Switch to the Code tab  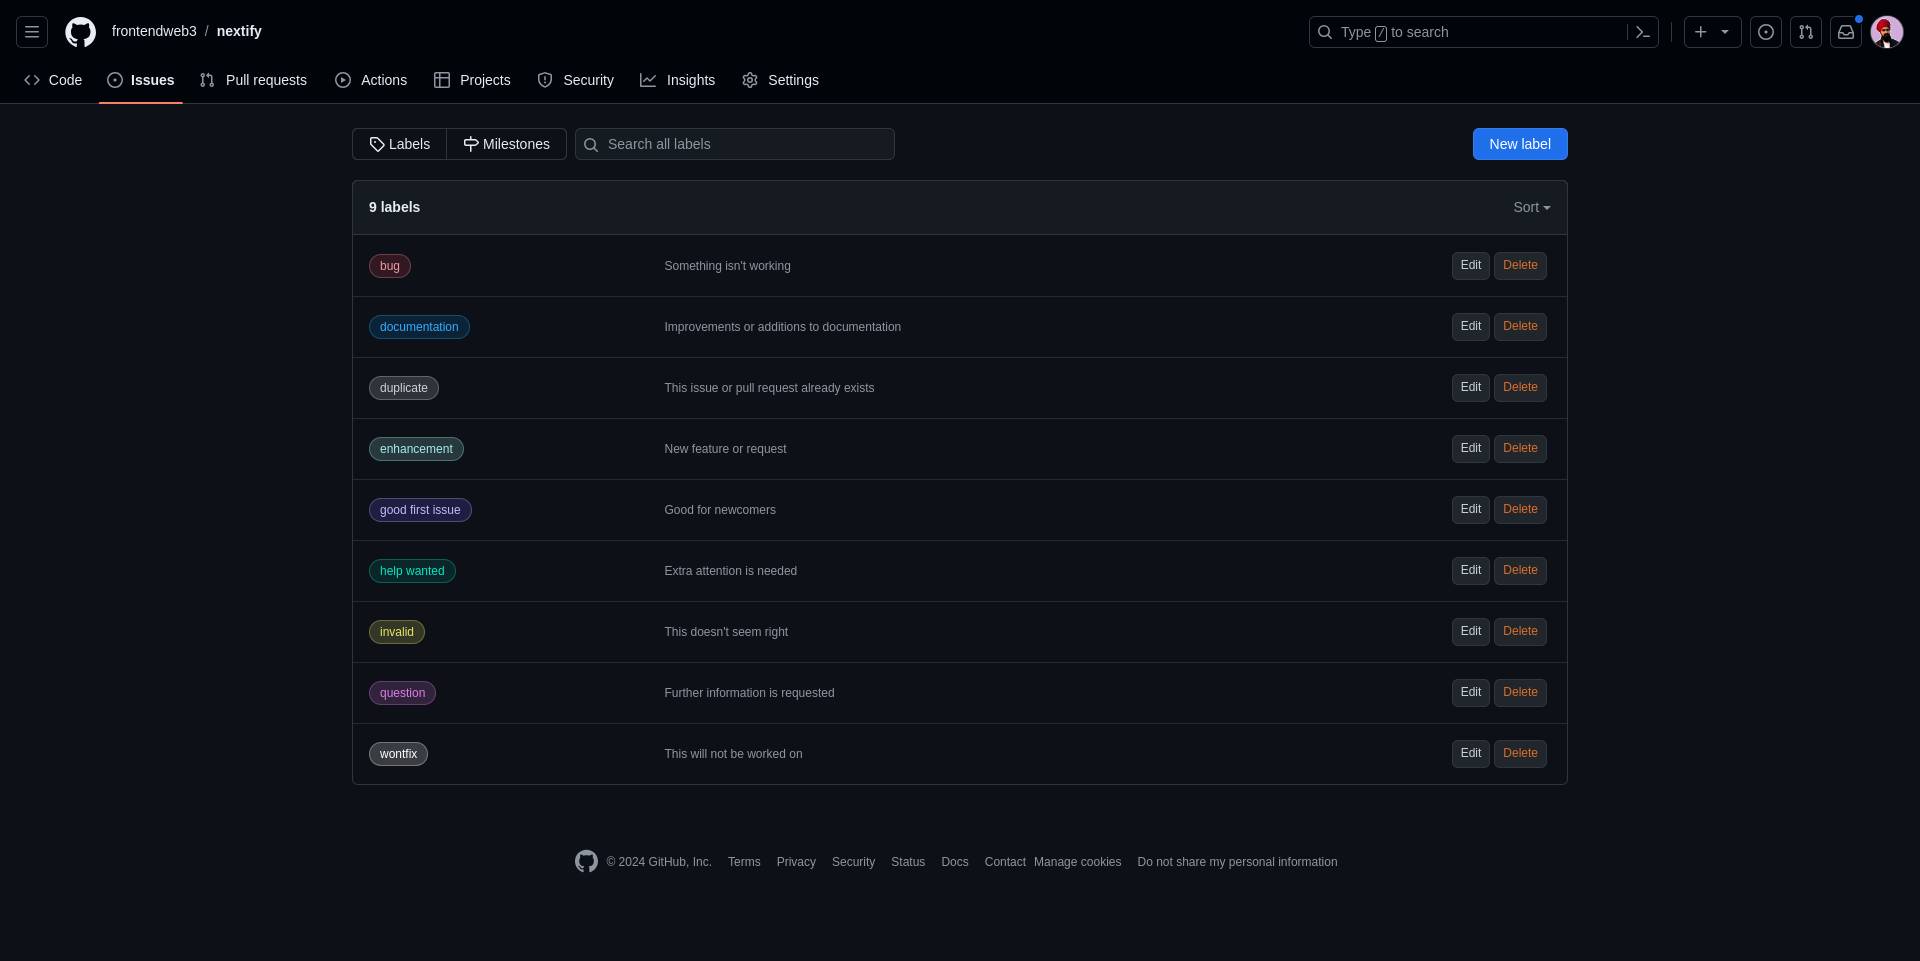click(53, 80)
